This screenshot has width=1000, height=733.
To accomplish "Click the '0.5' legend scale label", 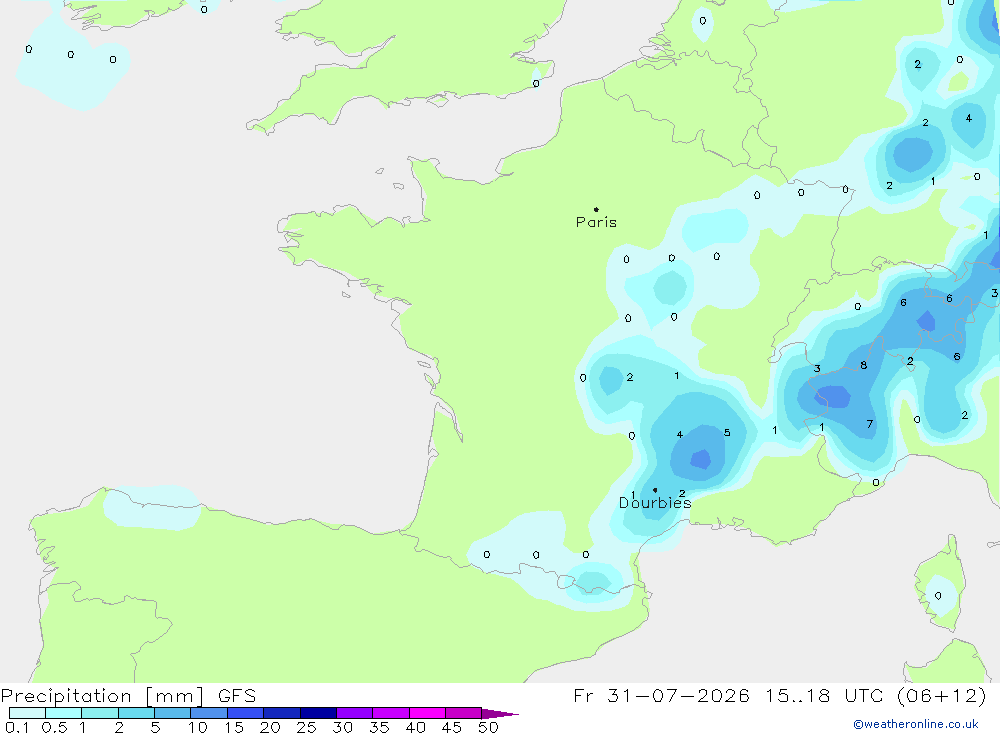I will click(x=54, y=727).
